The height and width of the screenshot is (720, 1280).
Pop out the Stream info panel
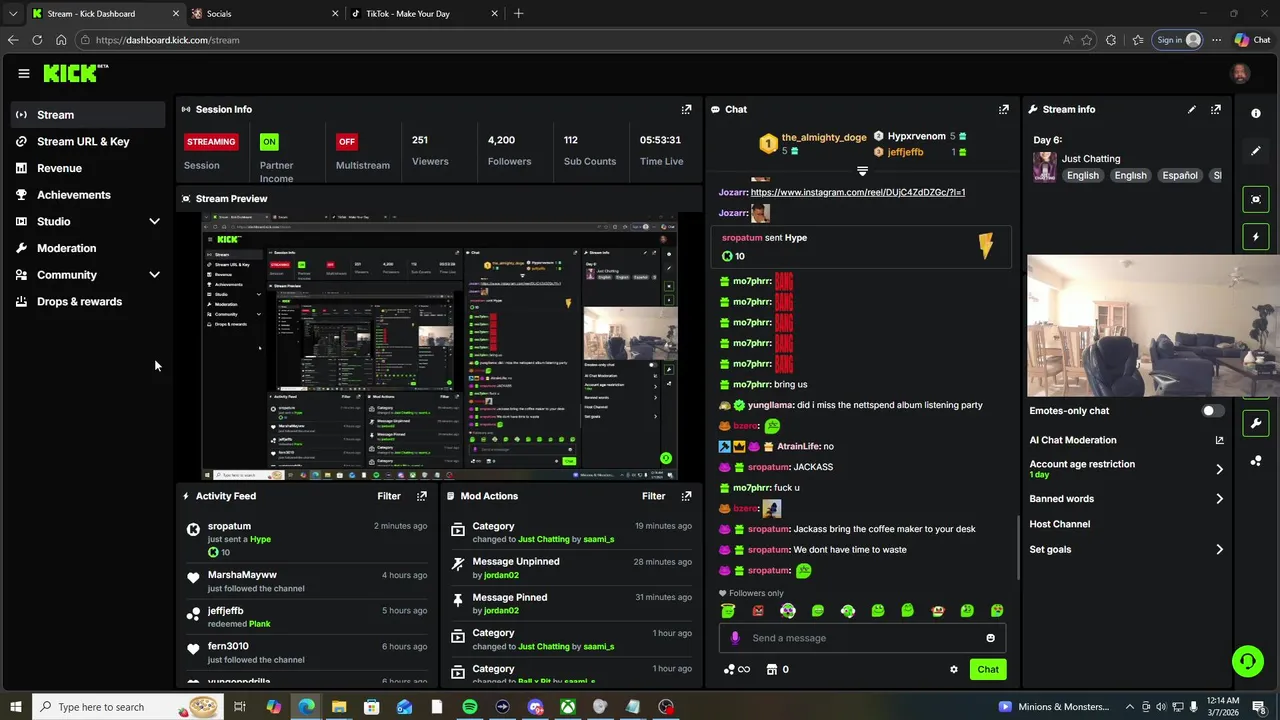pos(1216,109)
